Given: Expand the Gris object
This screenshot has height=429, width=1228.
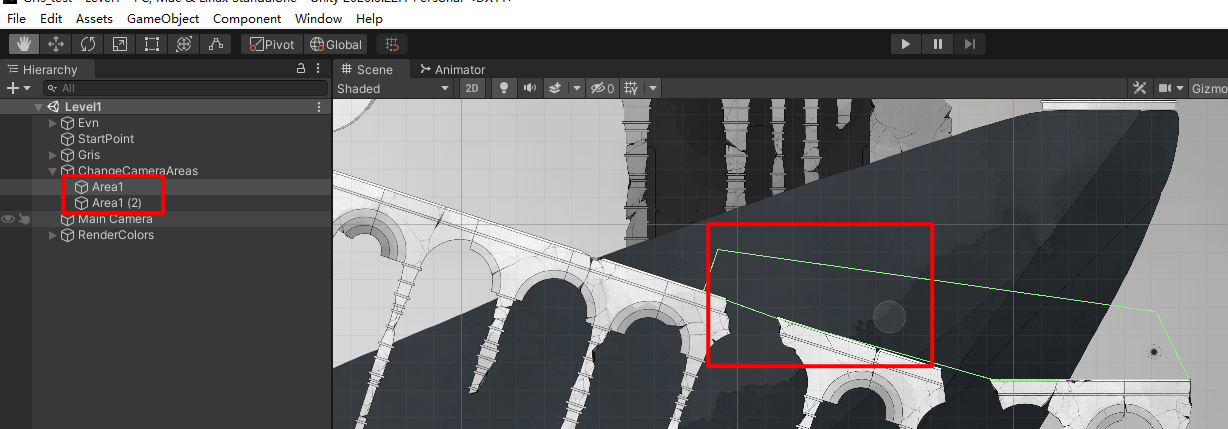Looking at the screenshot, I should click(x=53, y=155).
